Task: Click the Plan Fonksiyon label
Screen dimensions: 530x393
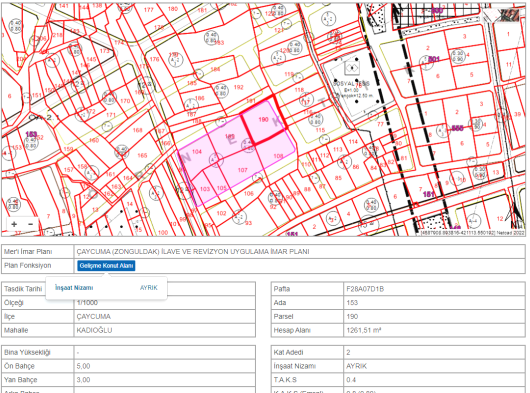Action: point(28,266)
